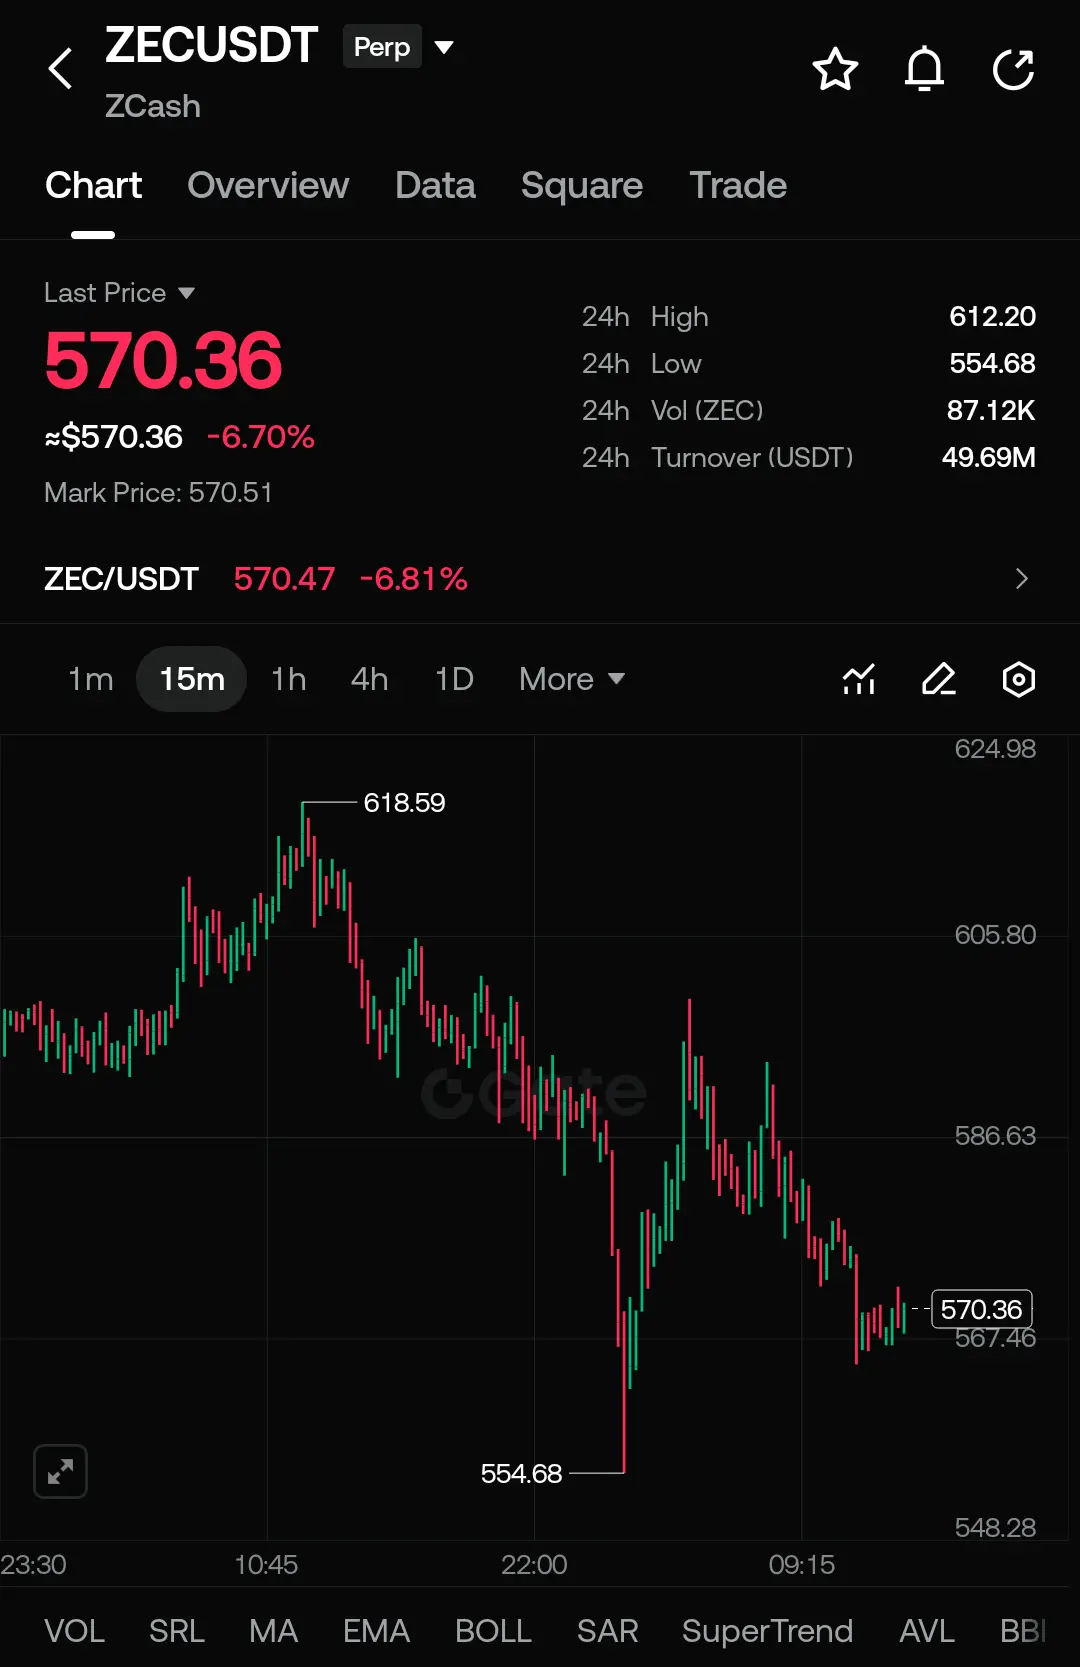Tap the Mark Price: 570.51 text
1080x1667 pixels.
(x=158, y=493)
